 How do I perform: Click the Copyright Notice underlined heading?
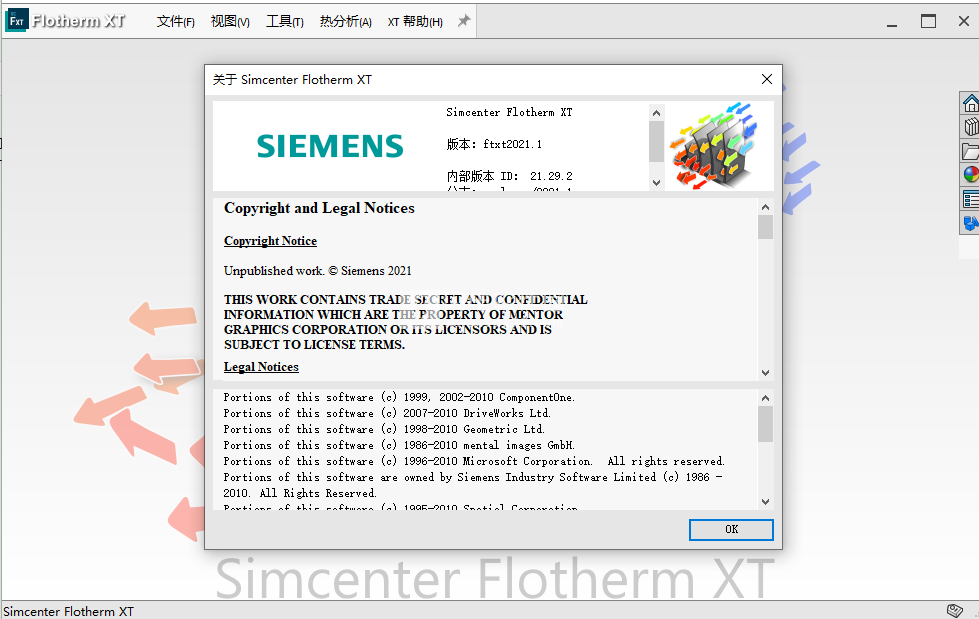point(270,241)
